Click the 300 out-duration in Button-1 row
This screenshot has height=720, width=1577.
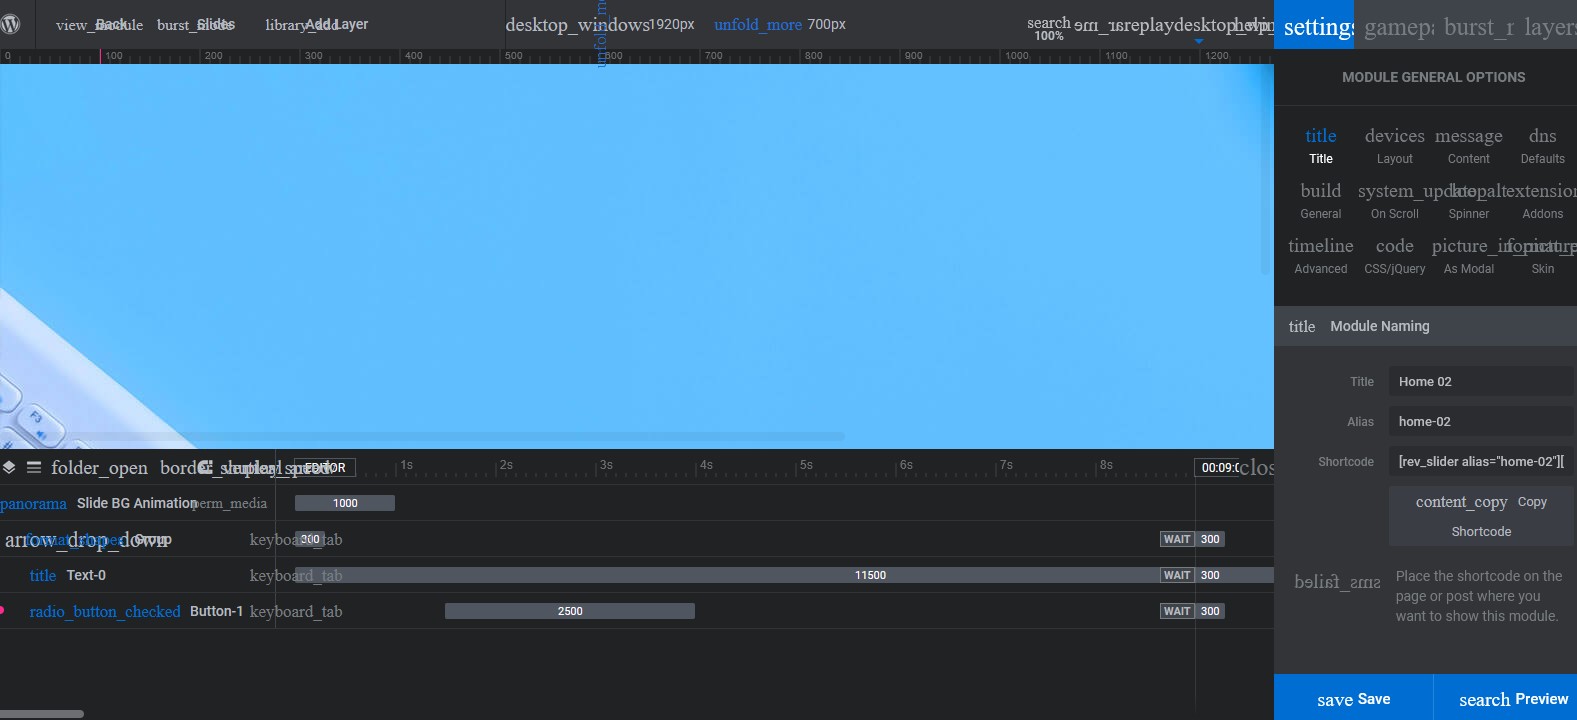(1210, 611)
